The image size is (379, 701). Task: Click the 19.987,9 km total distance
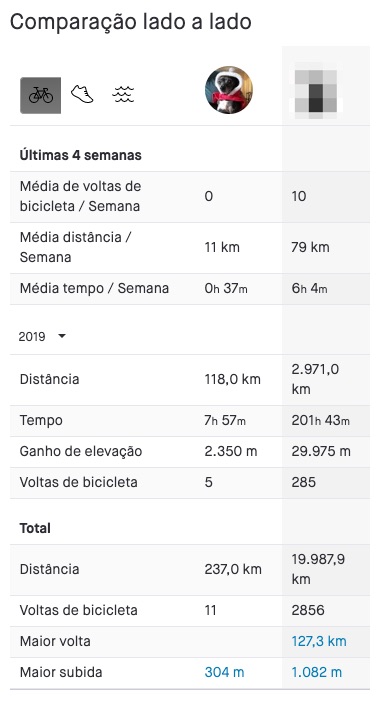317,569
